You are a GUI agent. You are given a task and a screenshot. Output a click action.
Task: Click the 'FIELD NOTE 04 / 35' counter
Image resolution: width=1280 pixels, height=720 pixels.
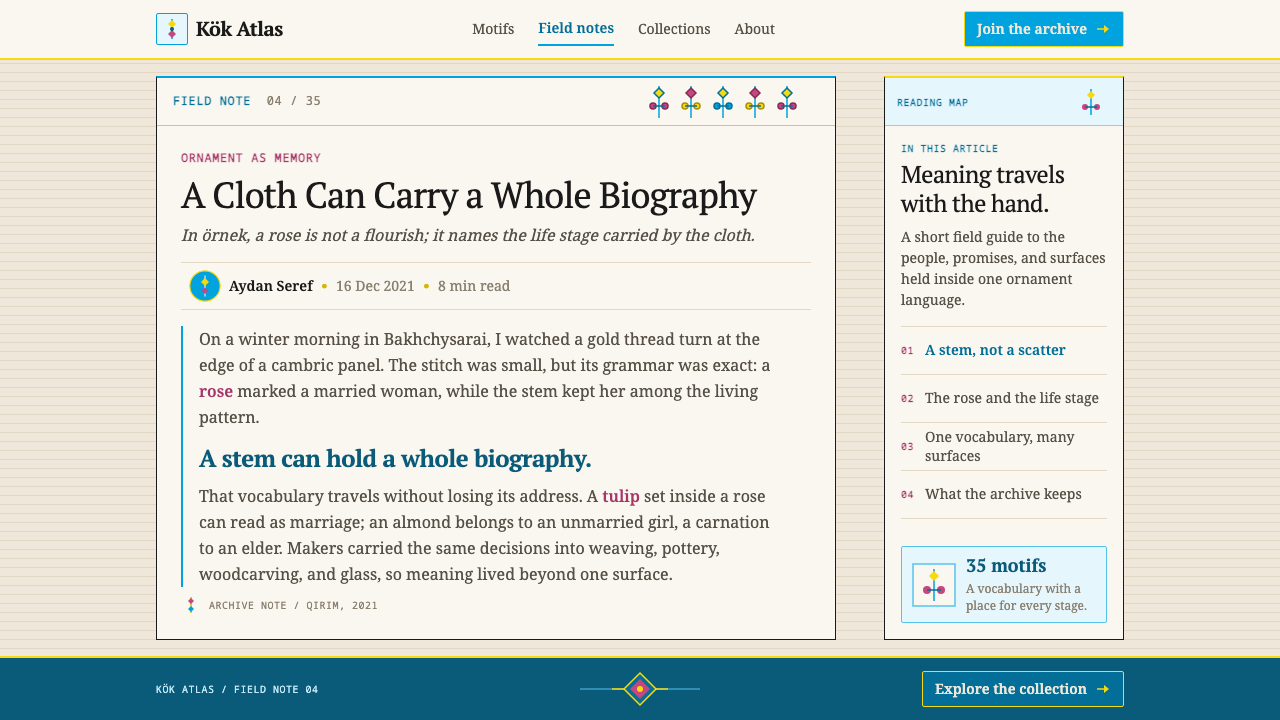coord(247,101)
